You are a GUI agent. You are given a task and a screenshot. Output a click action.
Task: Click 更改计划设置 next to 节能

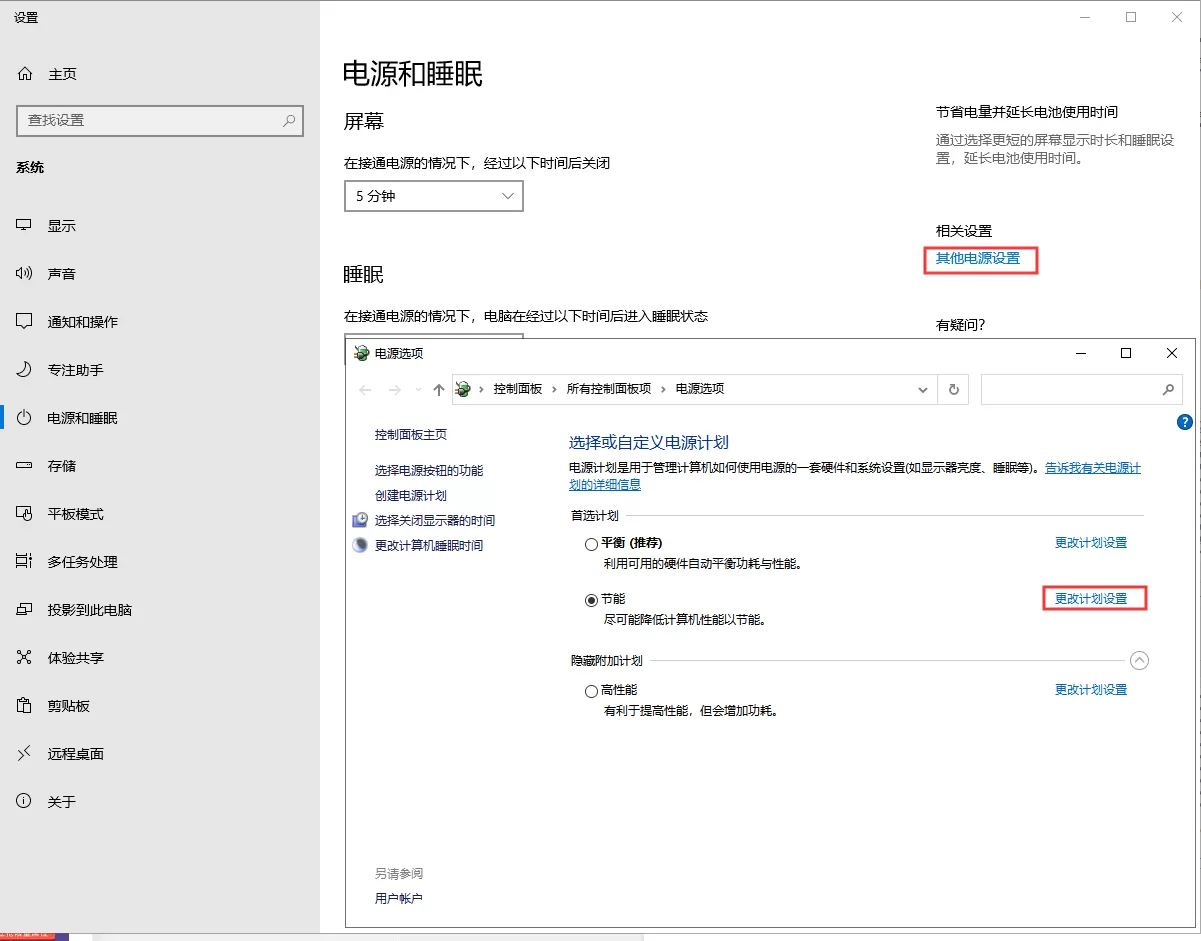click(x=1093, y=598)
